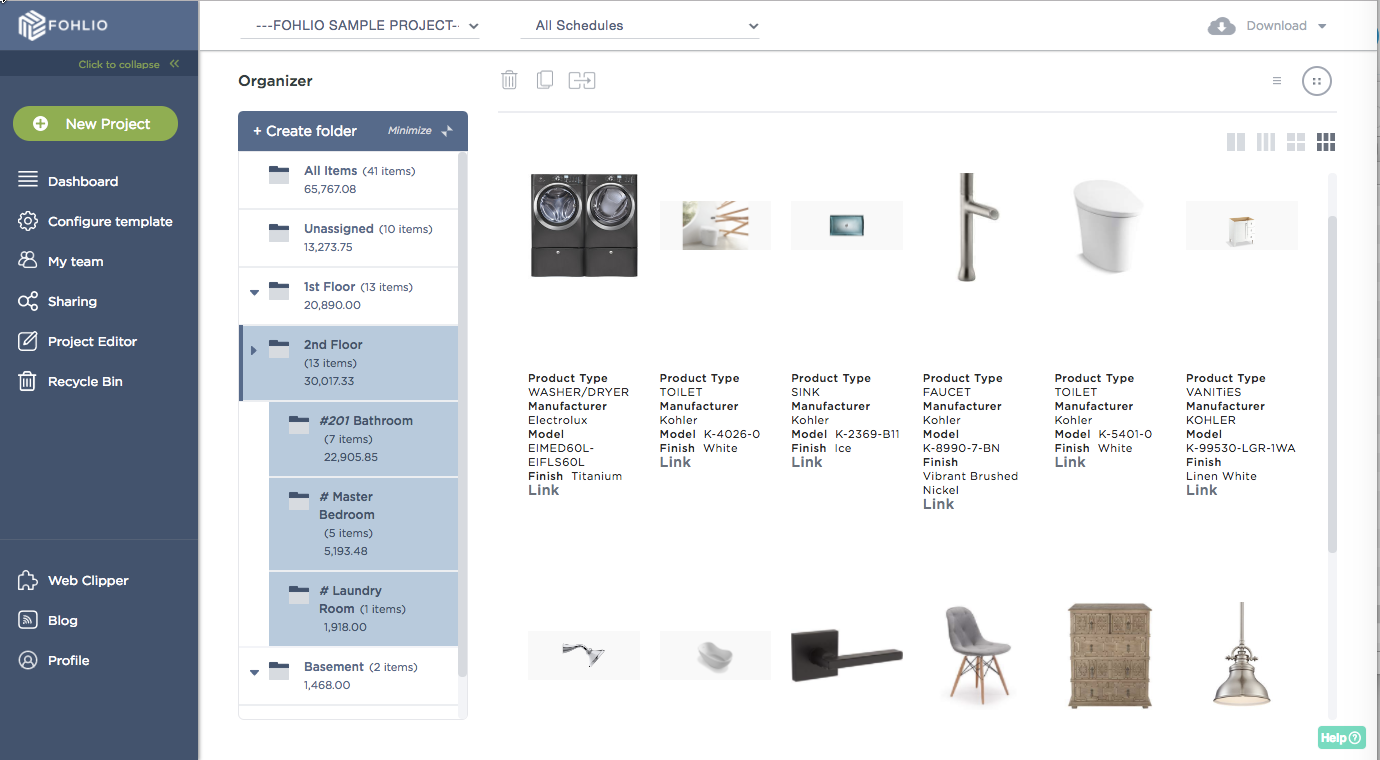
Task: Switch to list view icon
Action: pos(1277,81)
